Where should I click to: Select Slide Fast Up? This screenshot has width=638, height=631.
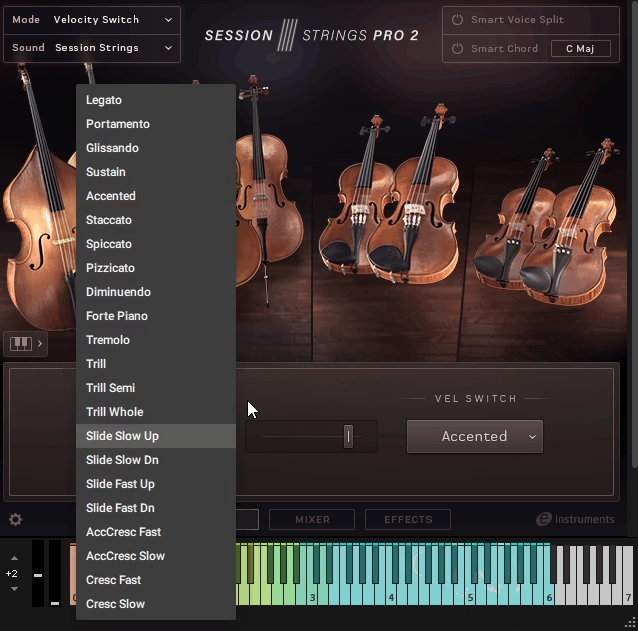[x=156, y=484]
